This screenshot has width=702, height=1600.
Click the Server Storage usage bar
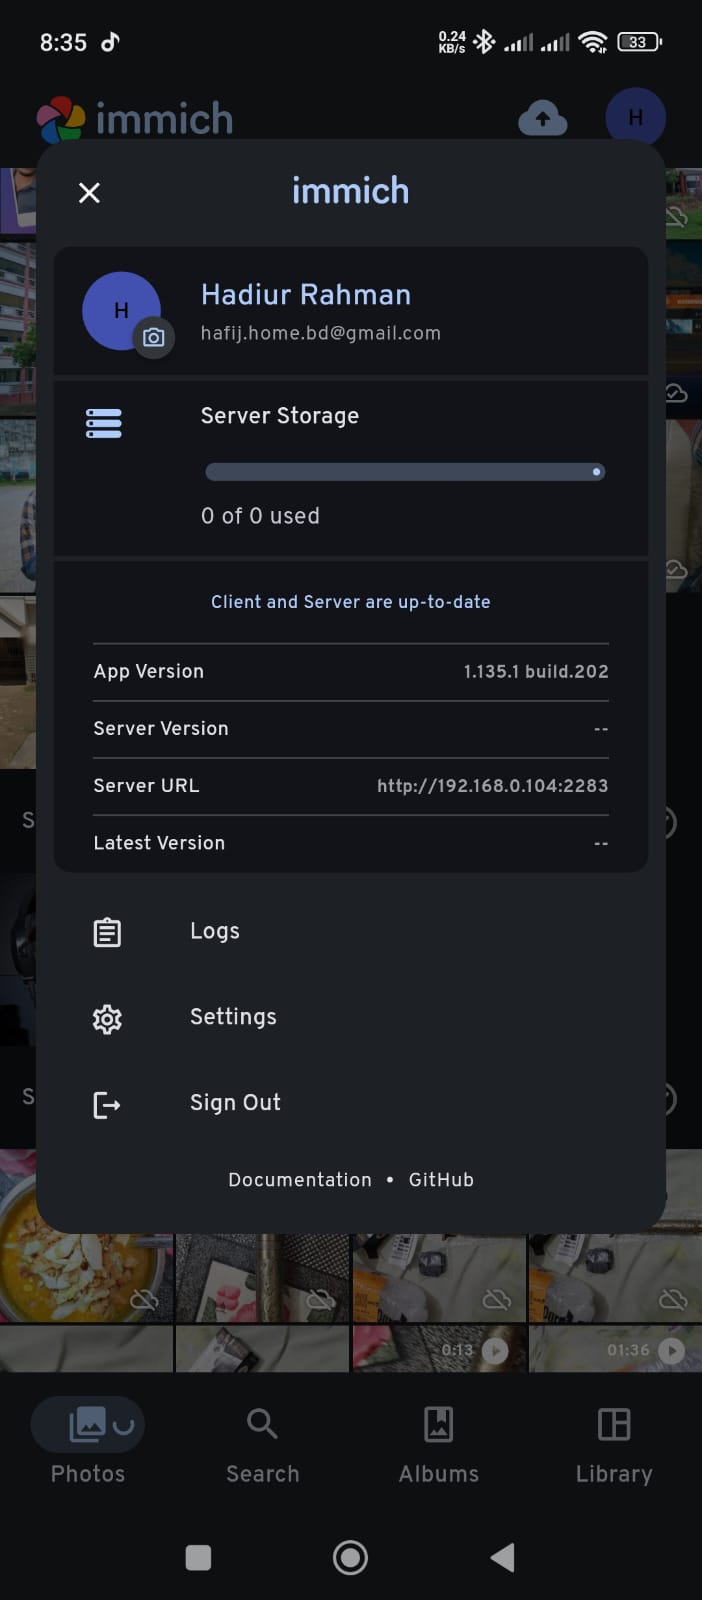point(404,472)
